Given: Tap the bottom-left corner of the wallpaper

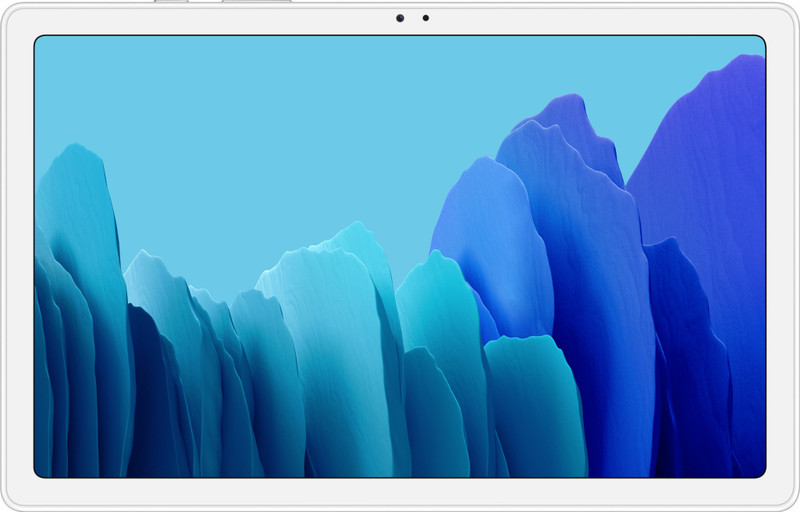Looking at the screenshot, I should pyautogui.click(x=40, y=471).
